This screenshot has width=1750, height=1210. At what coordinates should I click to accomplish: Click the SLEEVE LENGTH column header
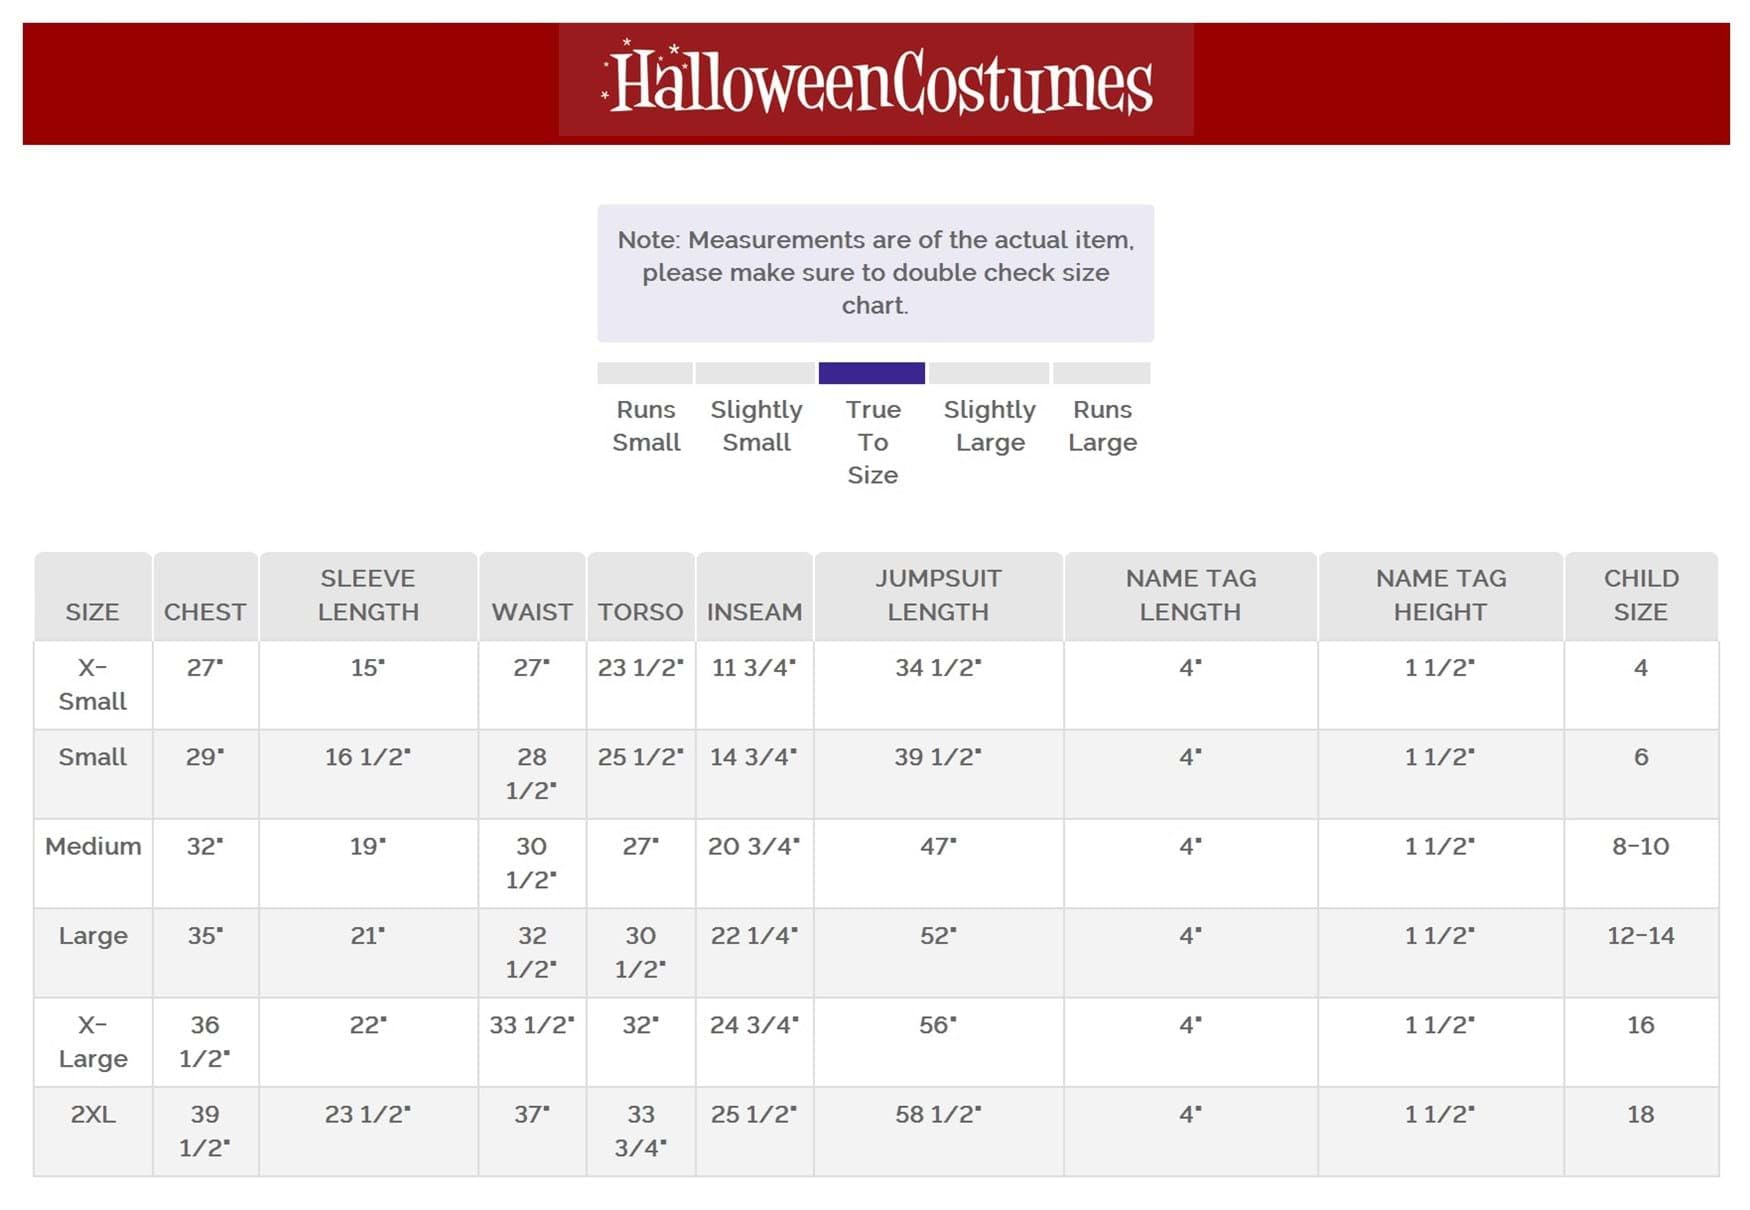[368, 595]
